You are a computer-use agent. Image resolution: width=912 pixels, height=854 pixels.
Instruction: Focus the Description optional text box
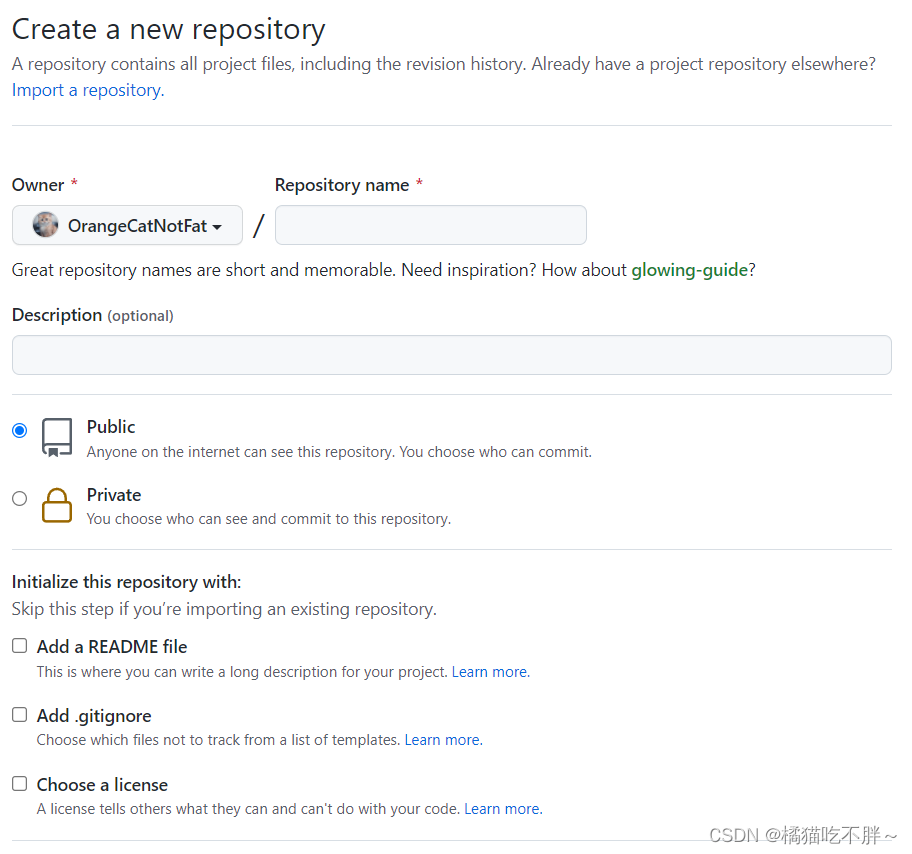point(451,355)
